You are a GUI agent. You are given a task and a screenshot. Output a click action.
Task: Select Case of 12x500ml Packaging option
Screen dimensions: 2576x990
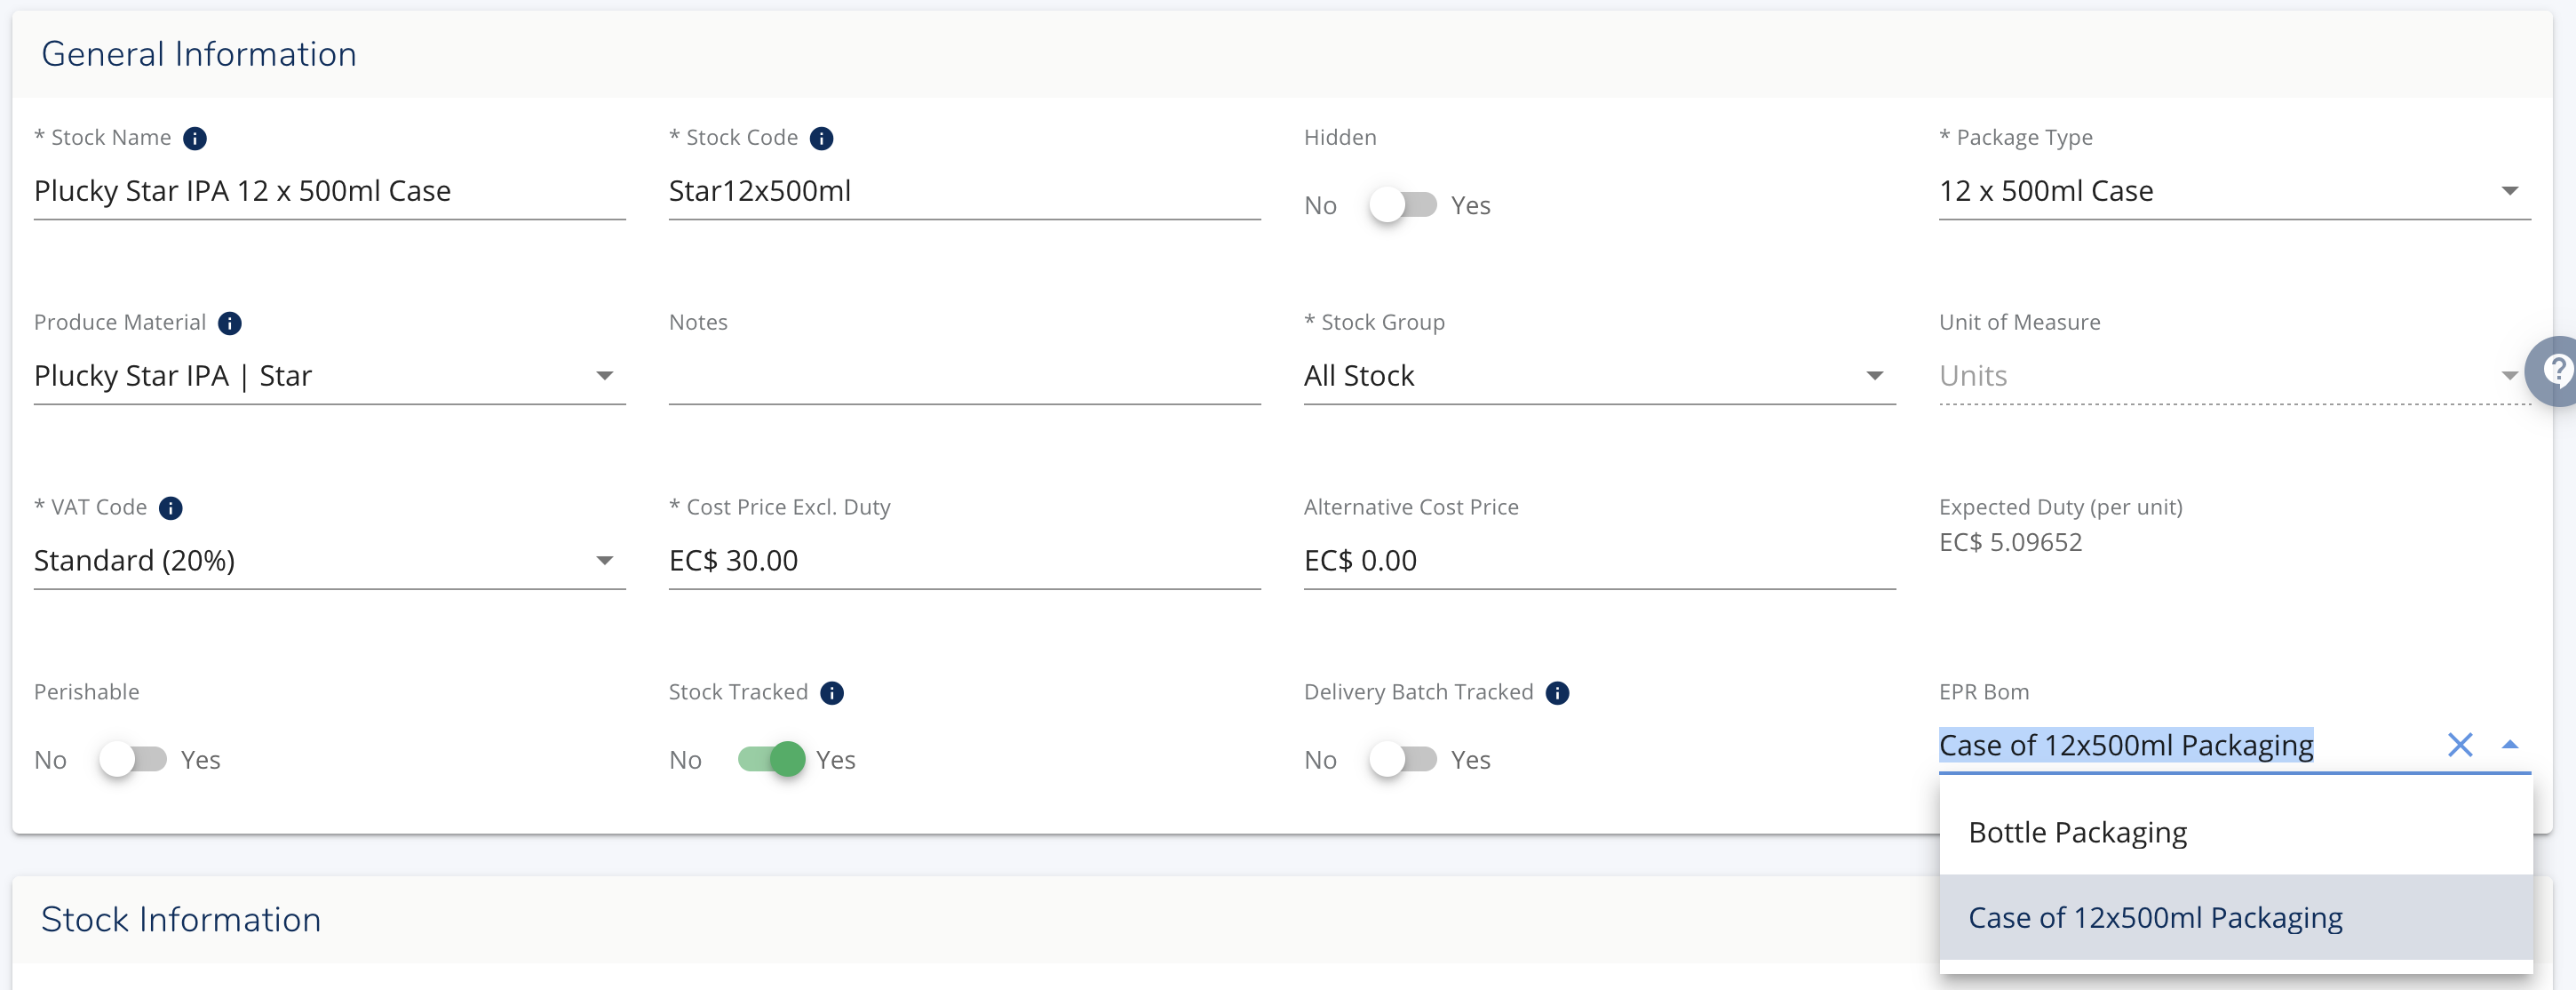click(2154, 917)
